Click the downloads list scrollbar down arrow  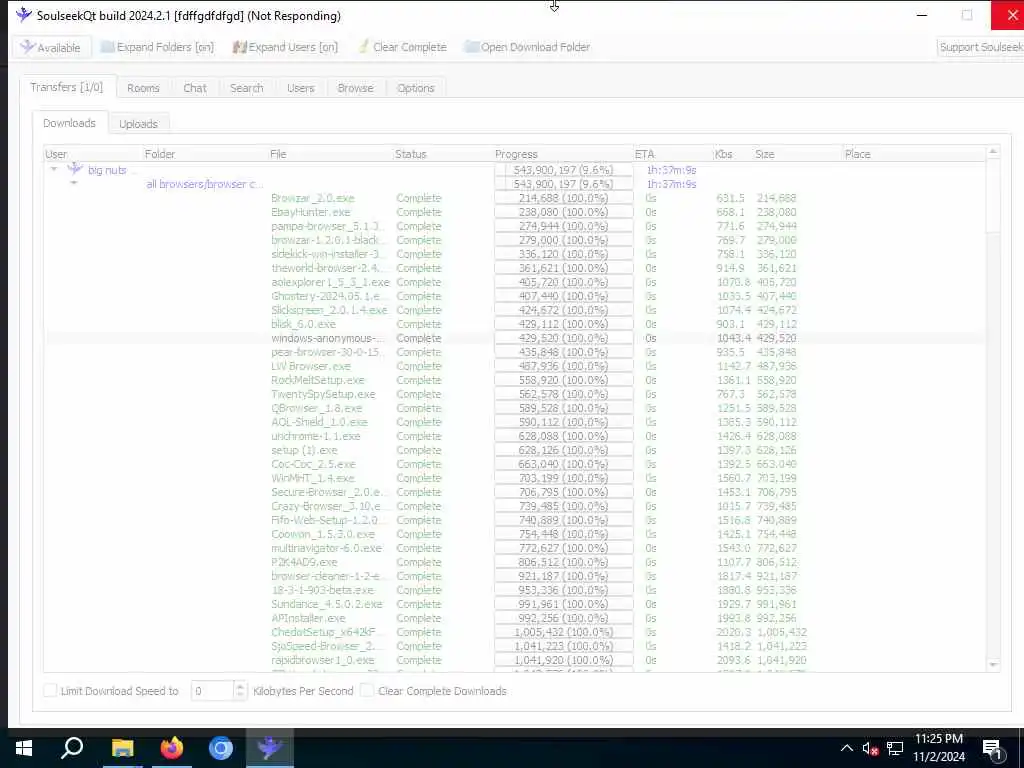coord(993,664)
